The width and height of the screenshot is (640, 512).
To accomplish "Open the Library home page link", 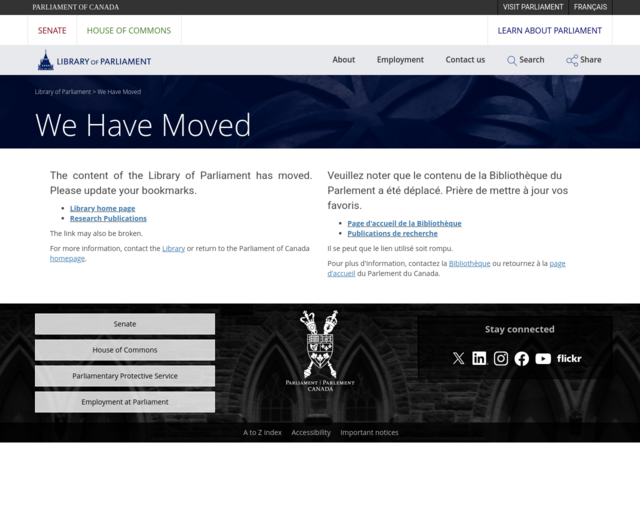I will point(102,208).
